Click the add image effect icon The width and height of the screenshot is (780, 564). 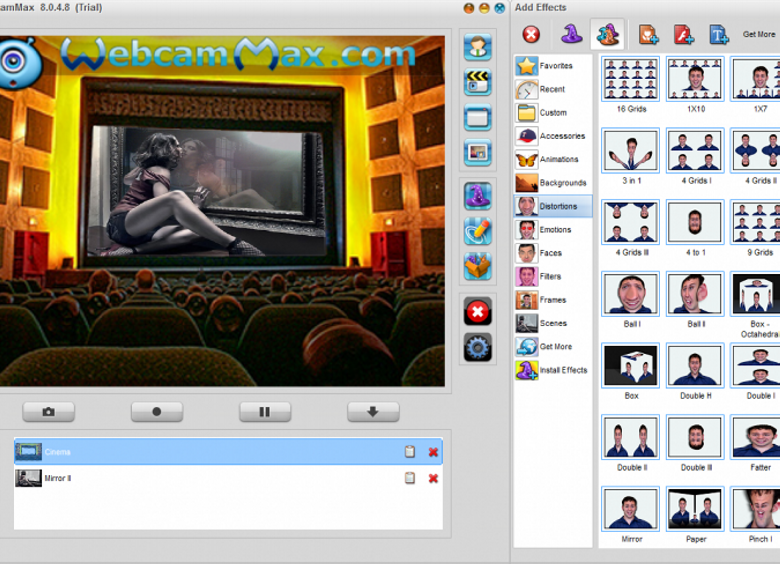(x=648, y=34)
